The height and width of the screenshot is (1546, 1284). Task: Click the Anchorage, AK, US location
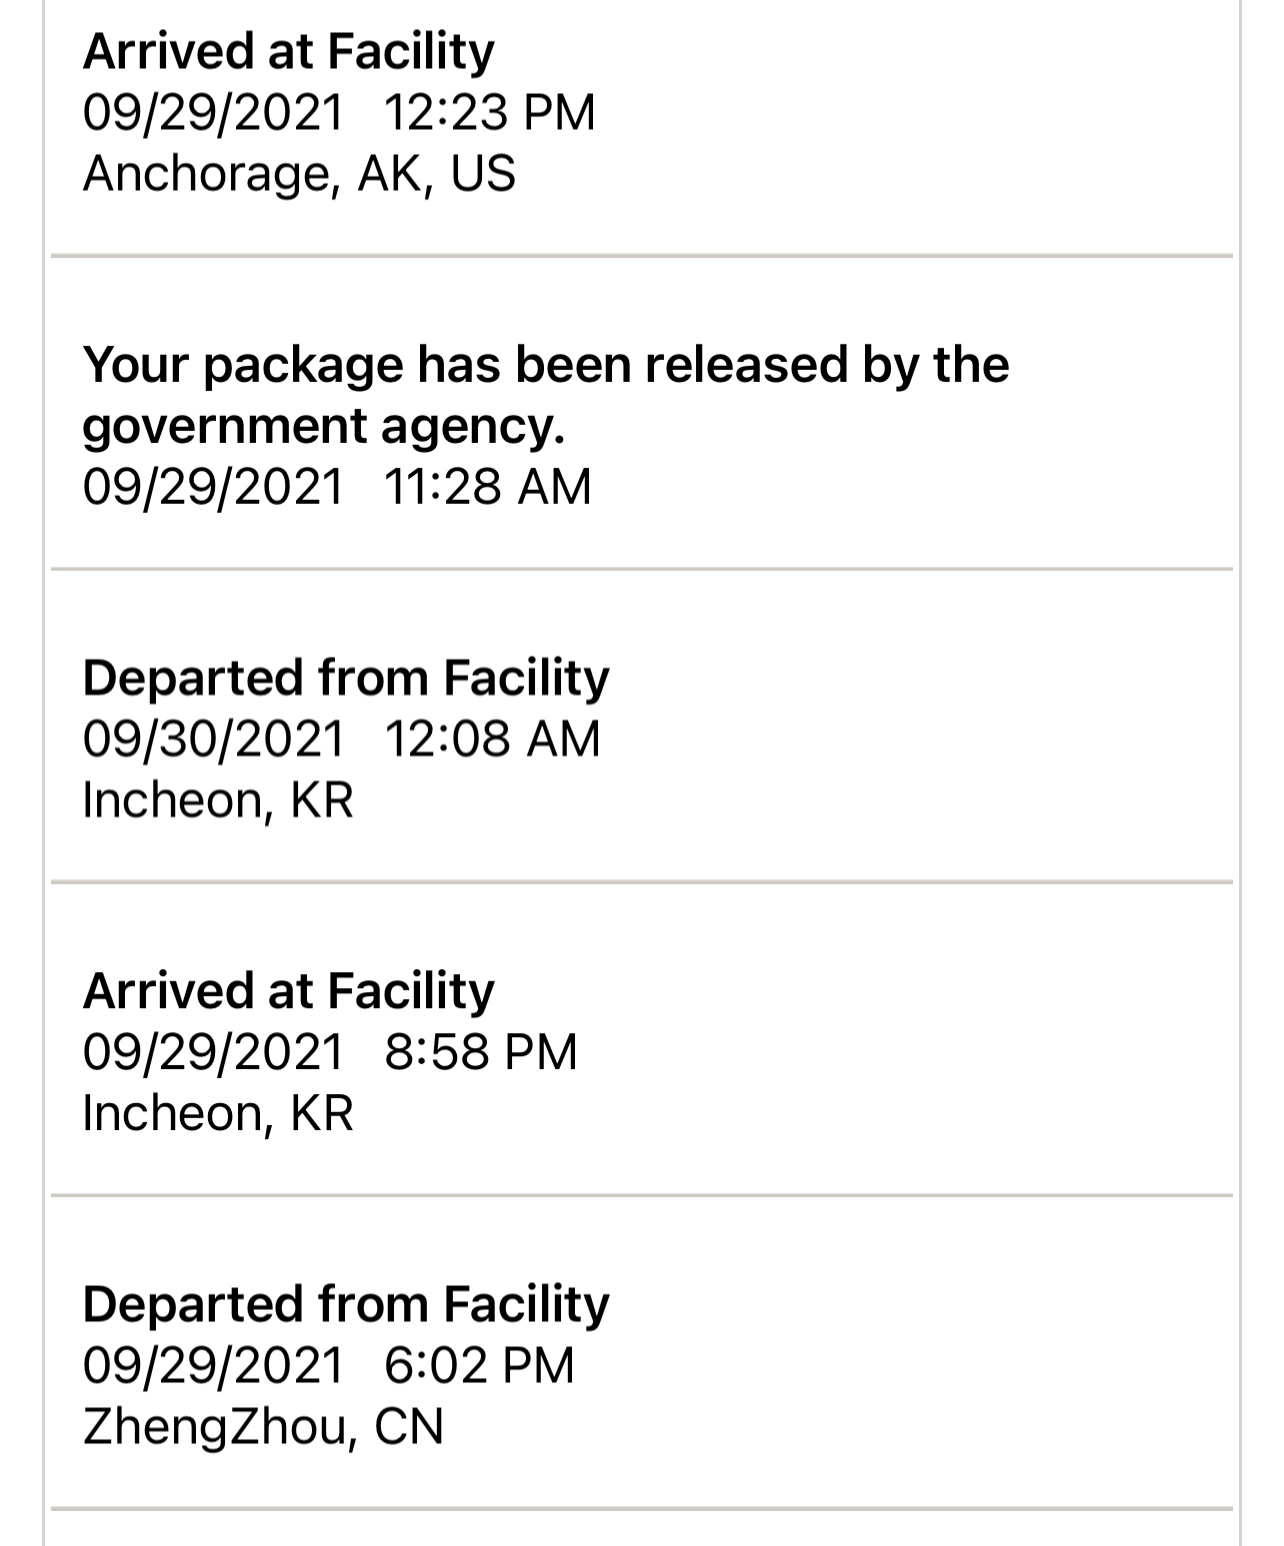pos(299,173)
